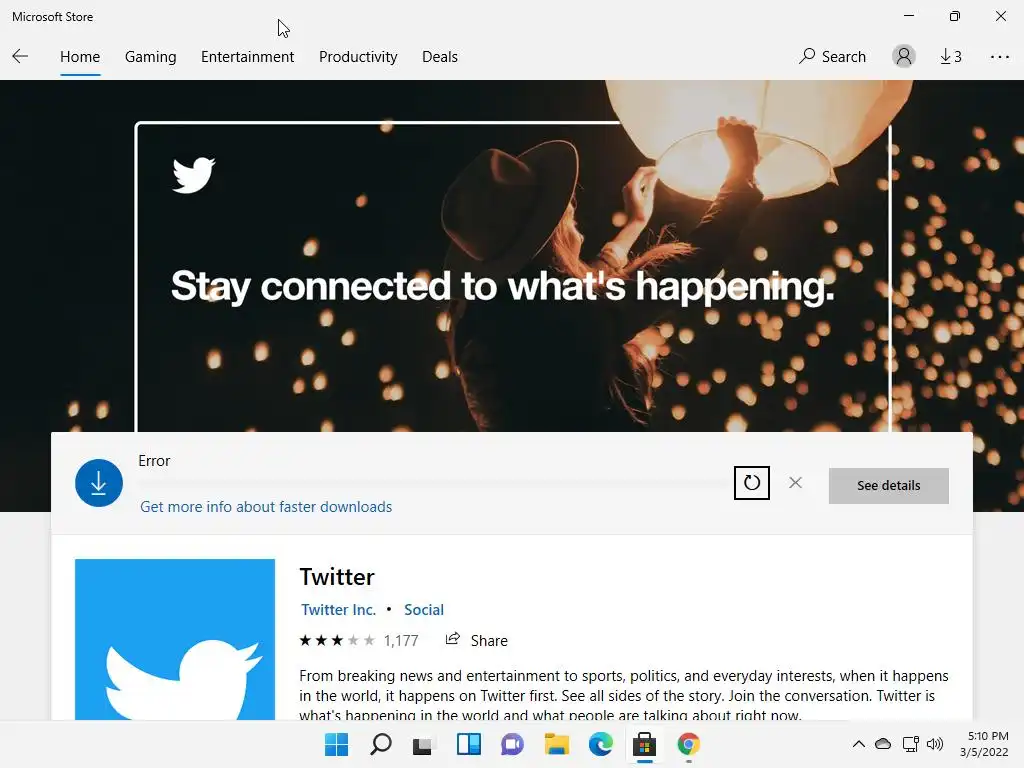This screenshot has width=1024, height=768.
Task: Click the error status label
Action: [x=154, y=460]
